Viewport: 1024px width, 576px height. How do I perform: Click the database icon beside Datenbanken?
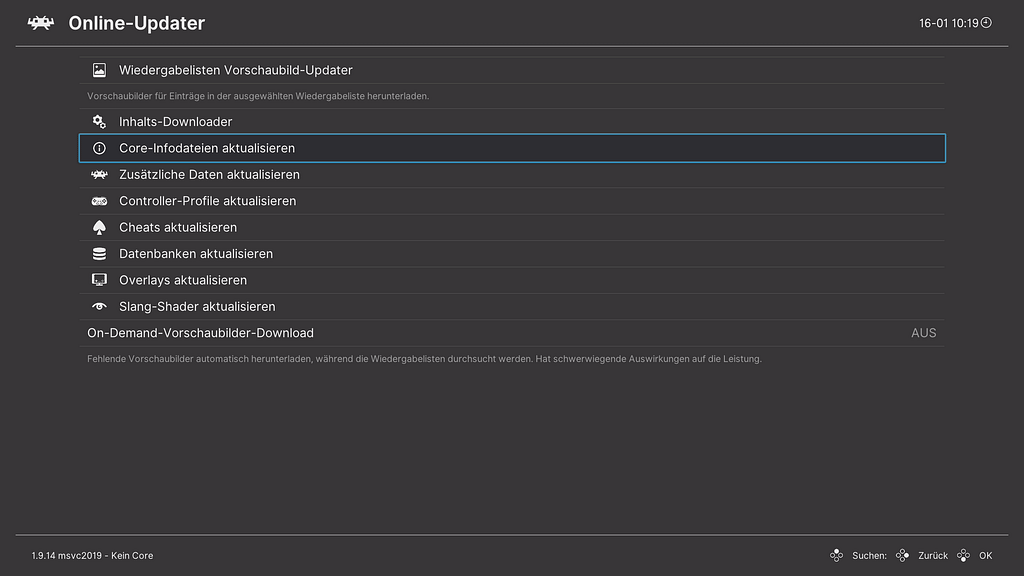coord(99,254)
